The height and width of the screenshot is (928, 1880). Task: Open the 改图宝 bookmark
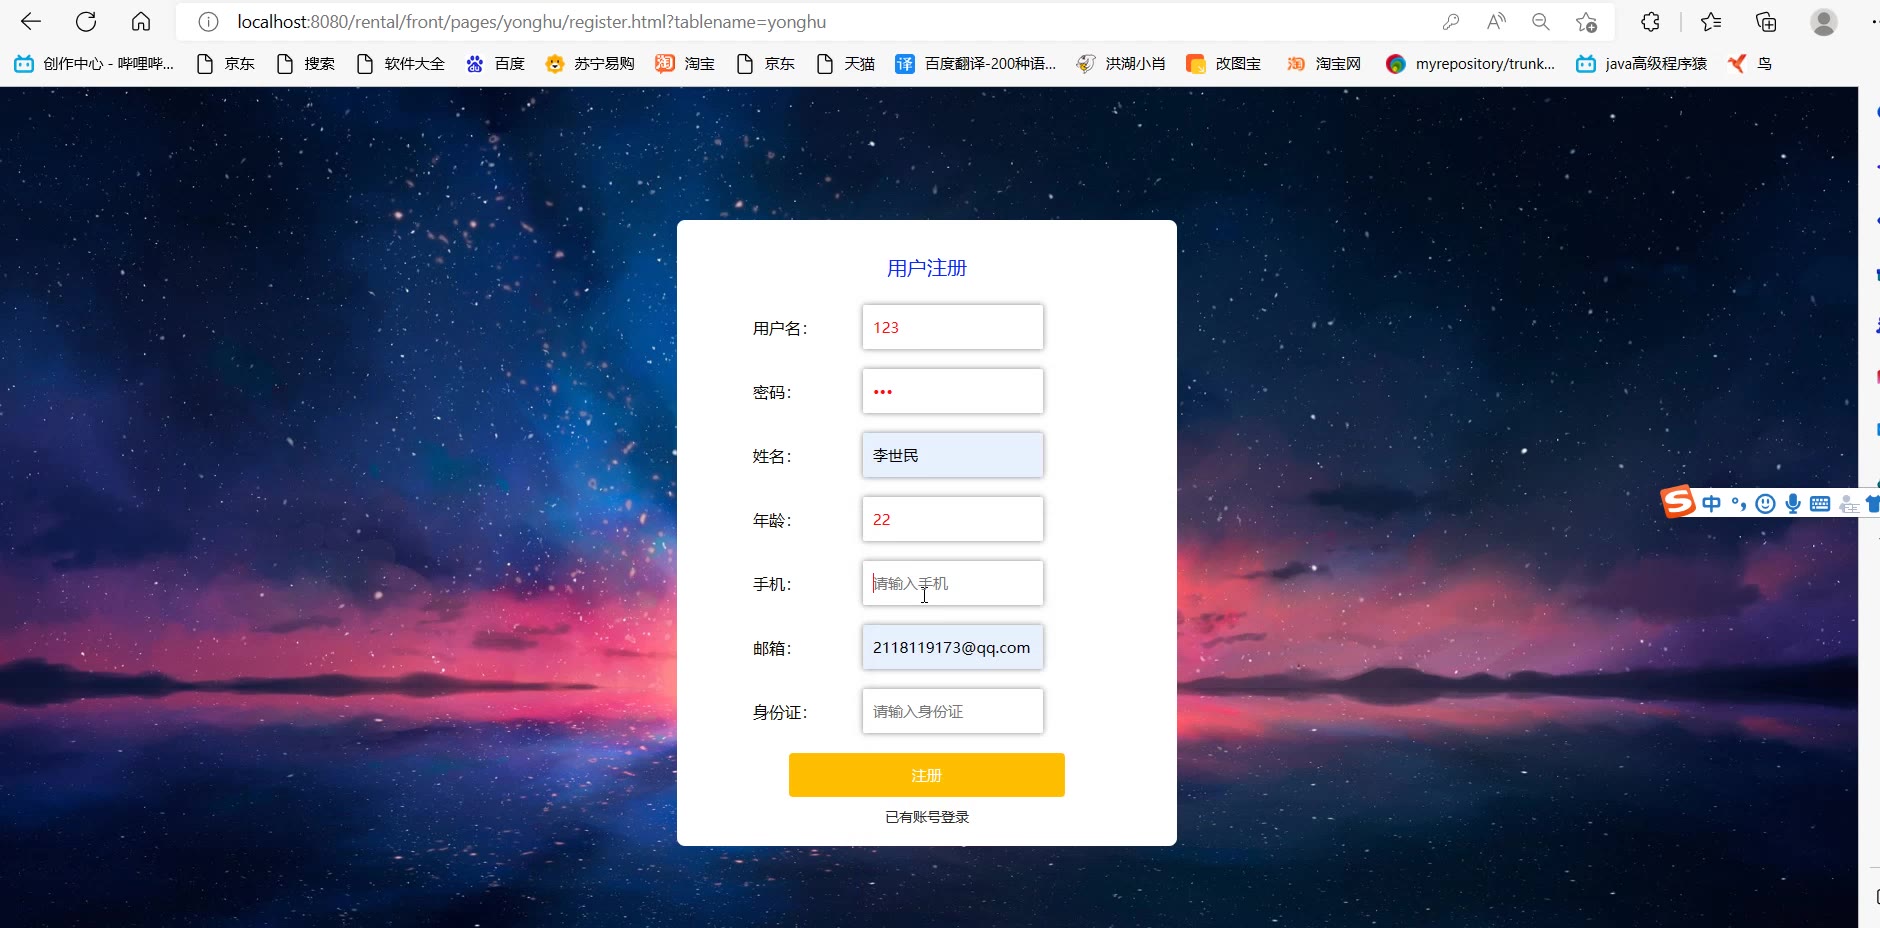click(x=1223, y=64)
